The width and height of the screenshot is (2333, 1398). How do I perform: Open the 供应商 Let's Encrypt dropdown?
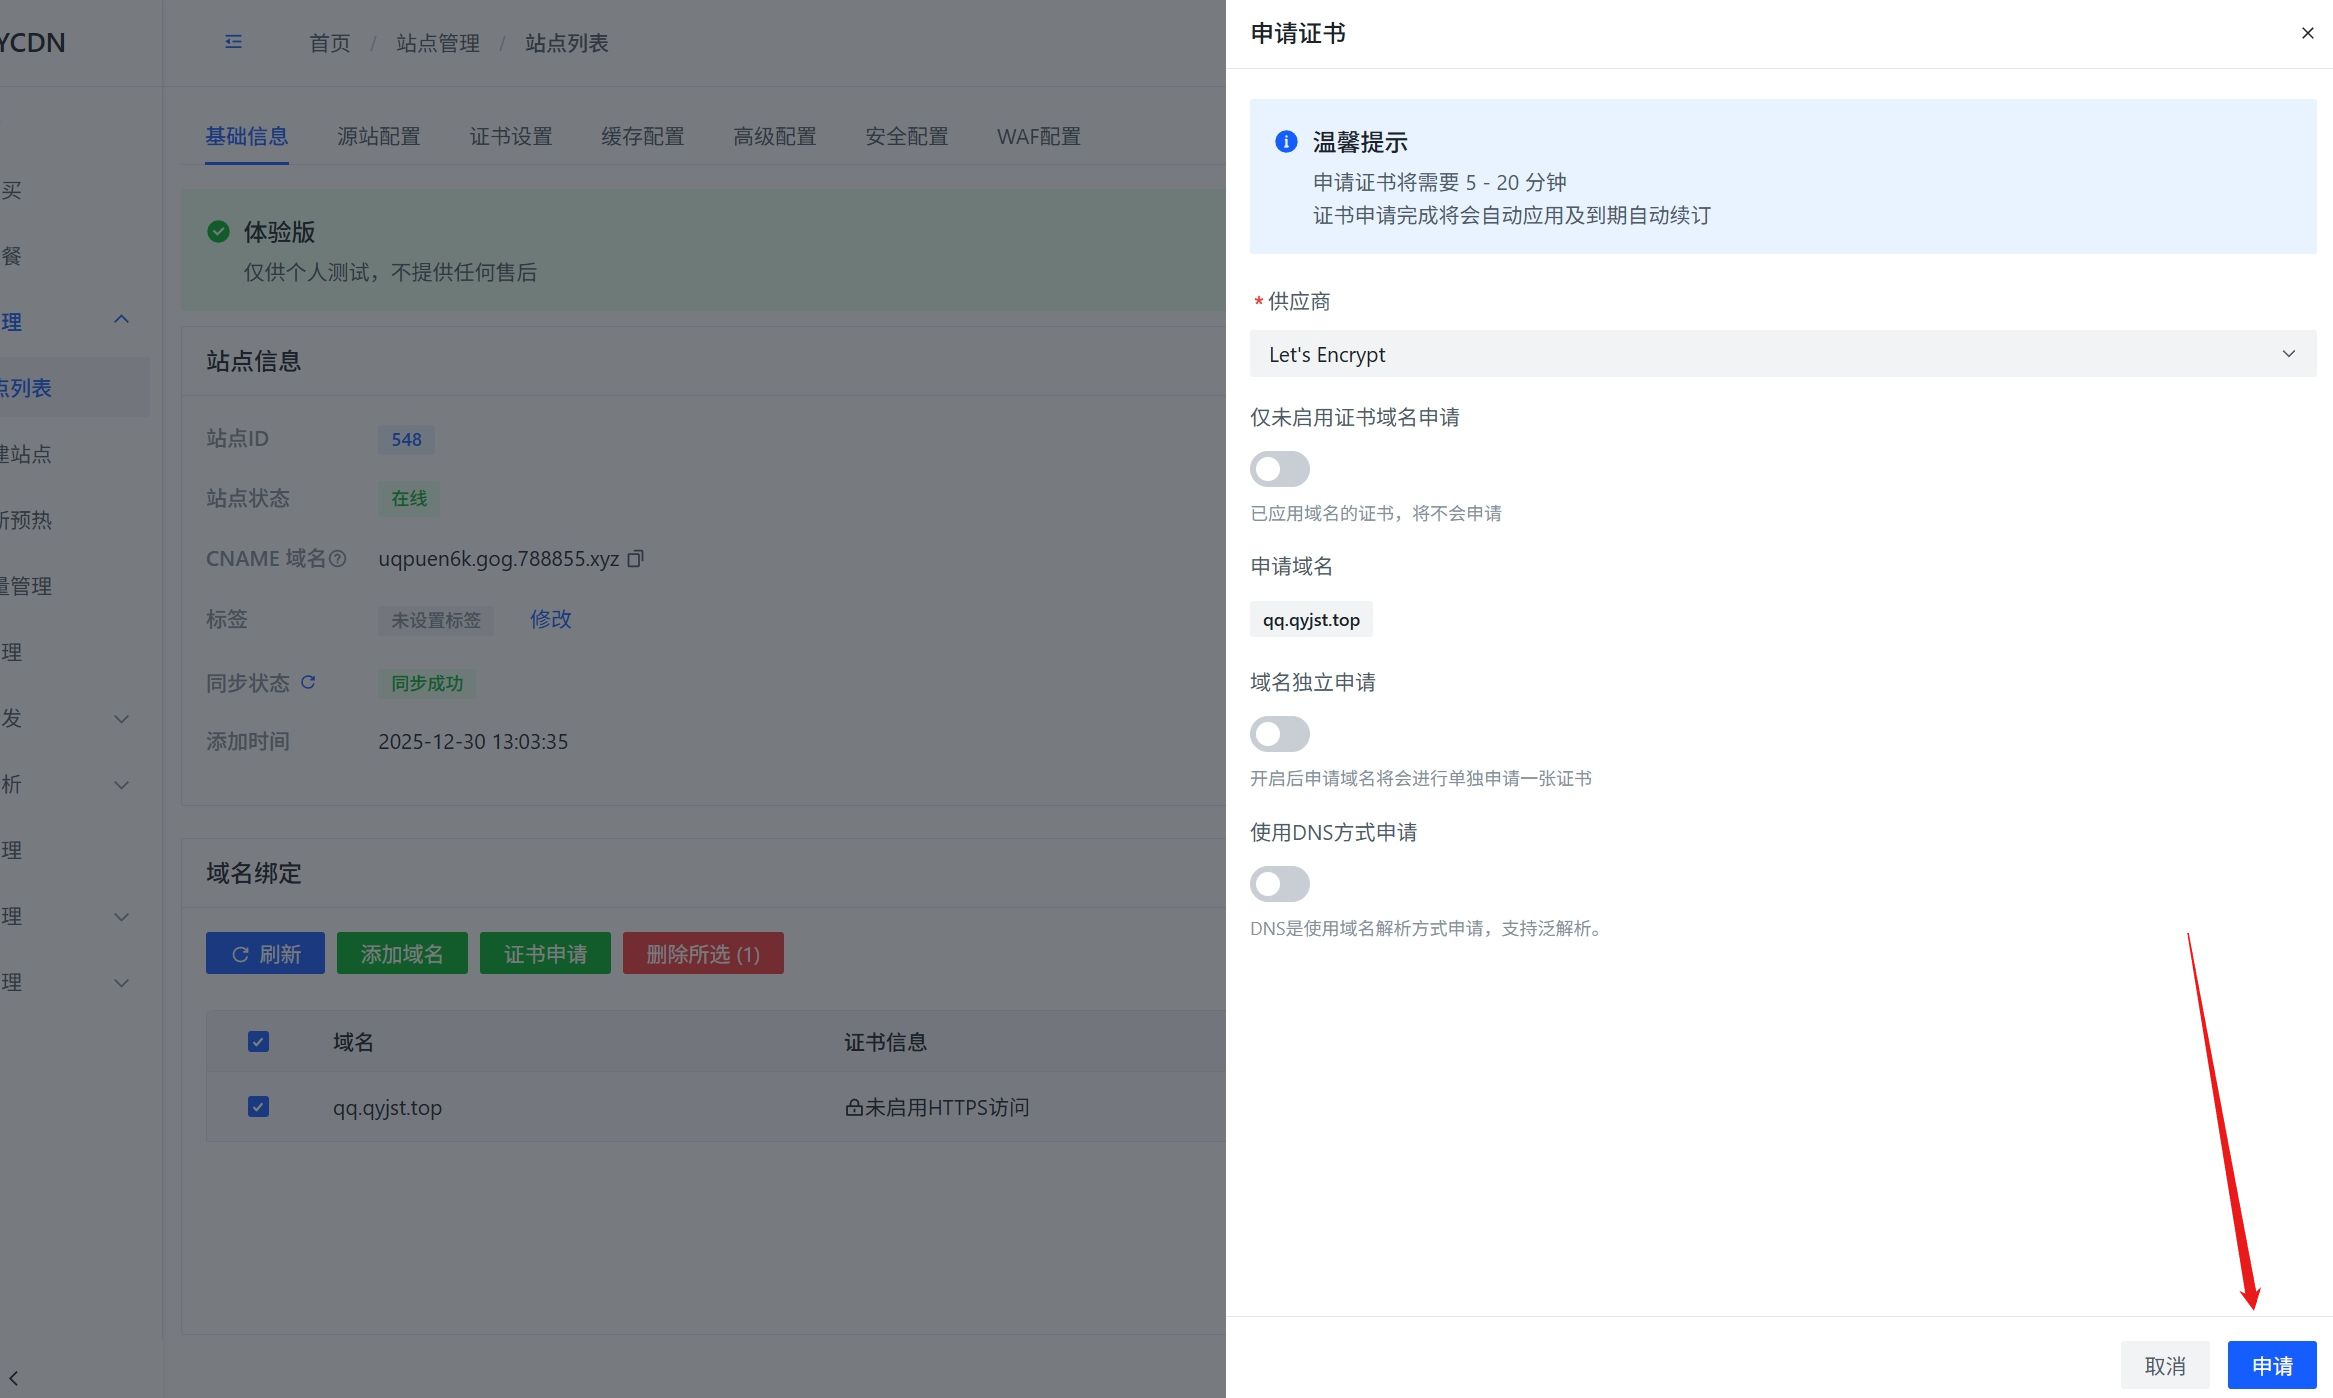pyautogui.click(x=1782, y=354)
